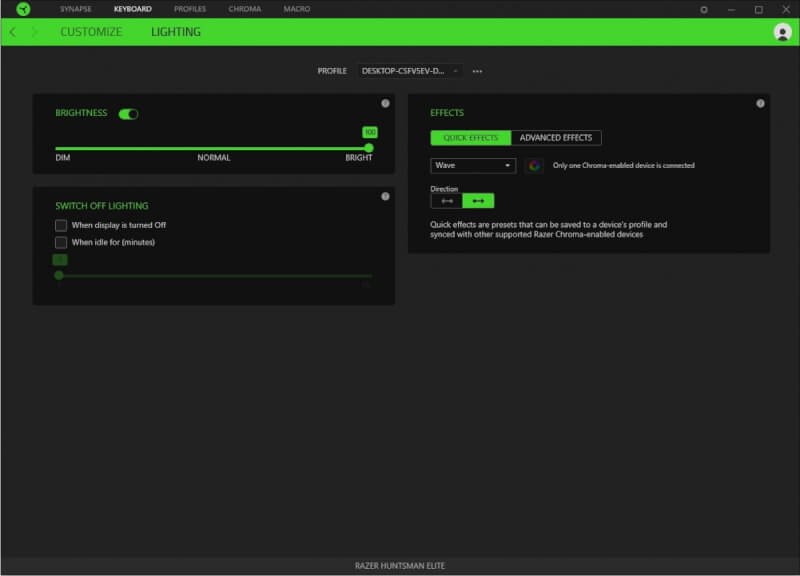Viewport: 800px width, 576px height.
Task: Enable When idle for minutes
Action: [x=61, y=242]
